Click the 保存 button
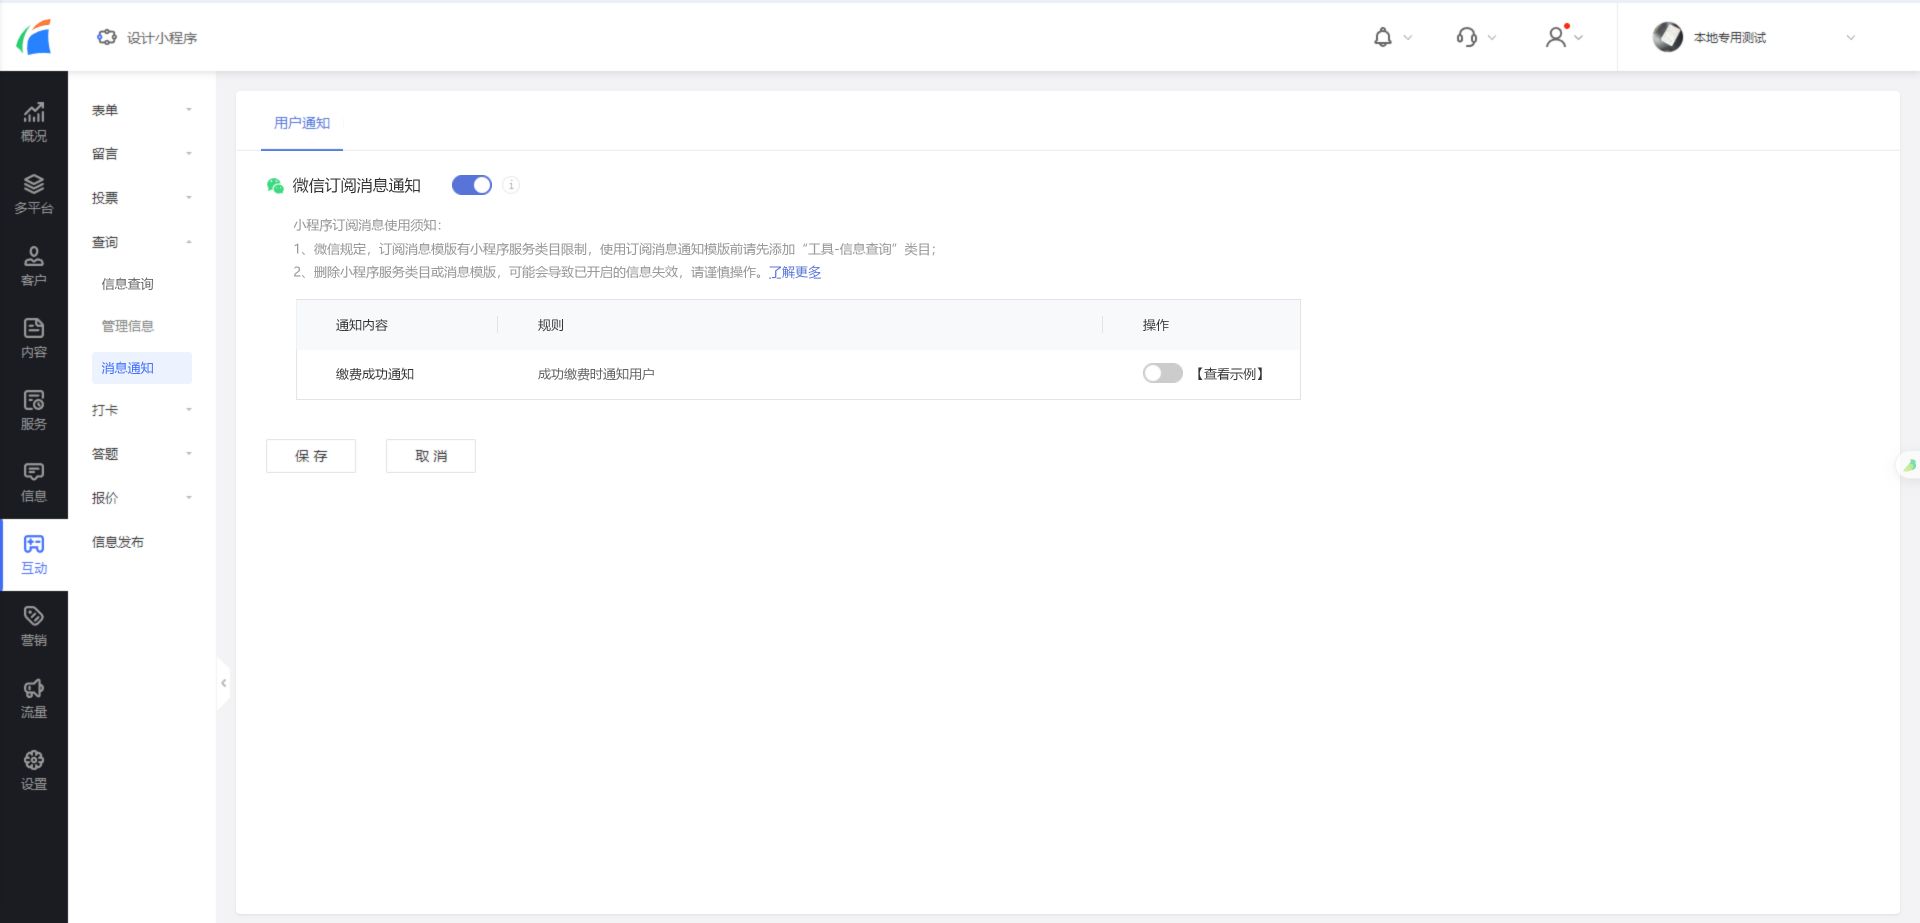 coord(311,456)
